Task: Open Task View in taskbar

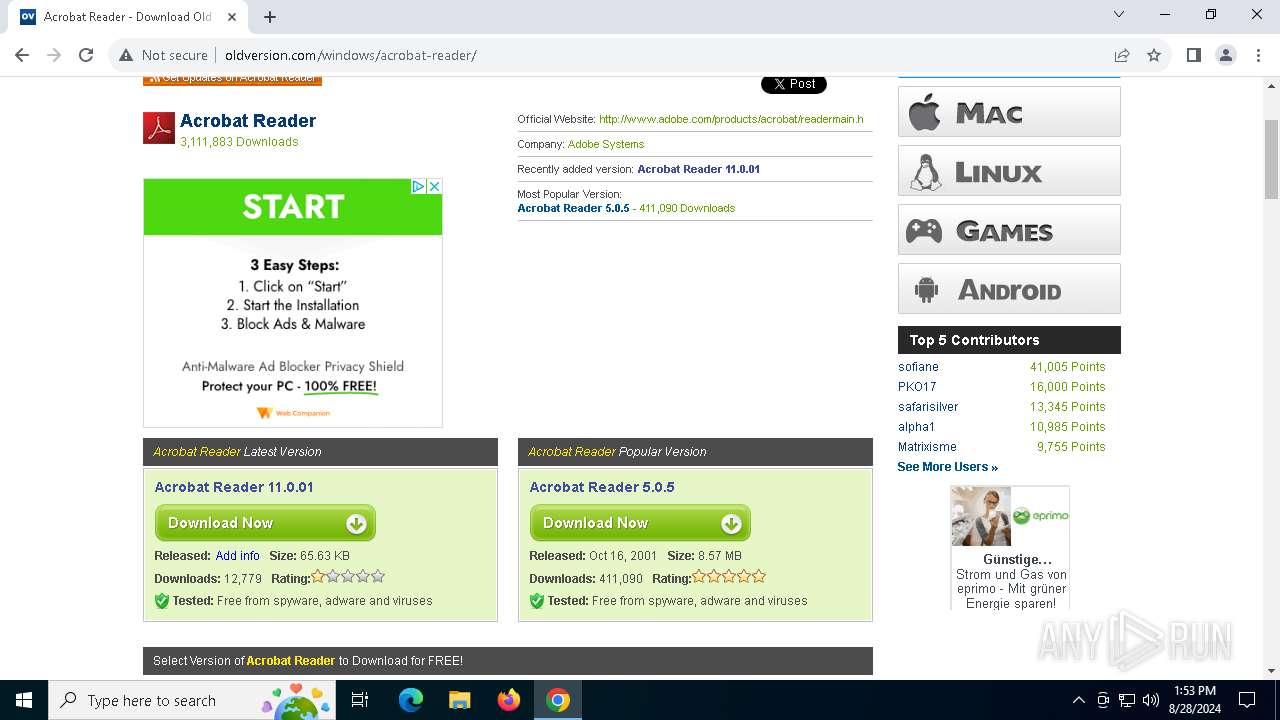Action: point(361,700)
